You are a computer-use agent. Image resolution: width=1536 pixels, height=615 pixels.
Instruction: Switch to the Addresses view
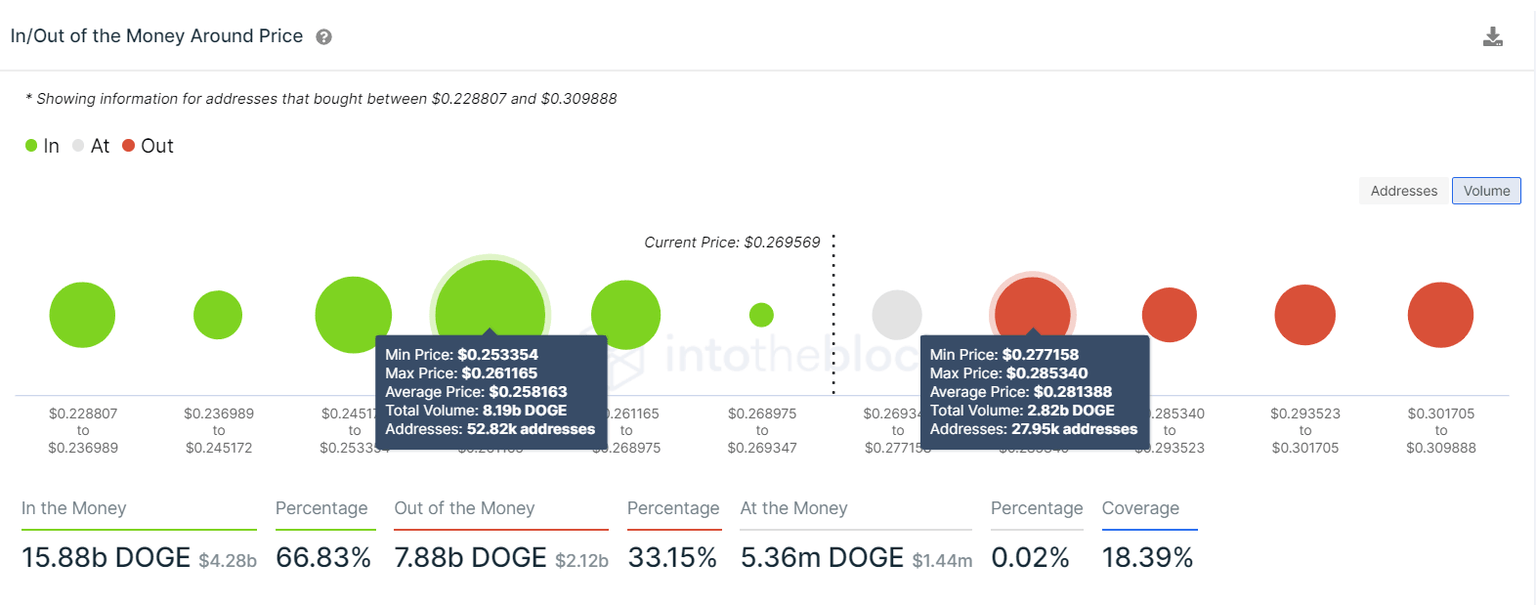[x=1403, y=191]
